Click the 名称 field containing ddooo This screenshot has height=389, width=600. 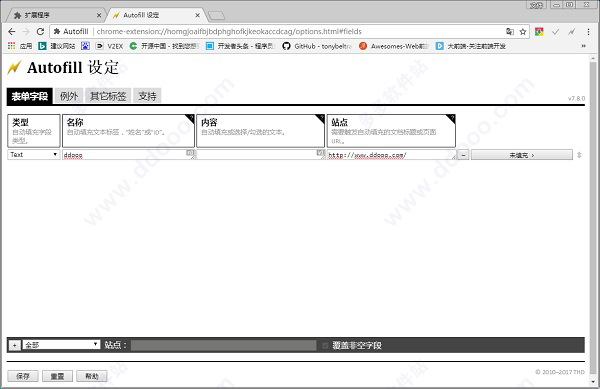(x=129, y=155)
